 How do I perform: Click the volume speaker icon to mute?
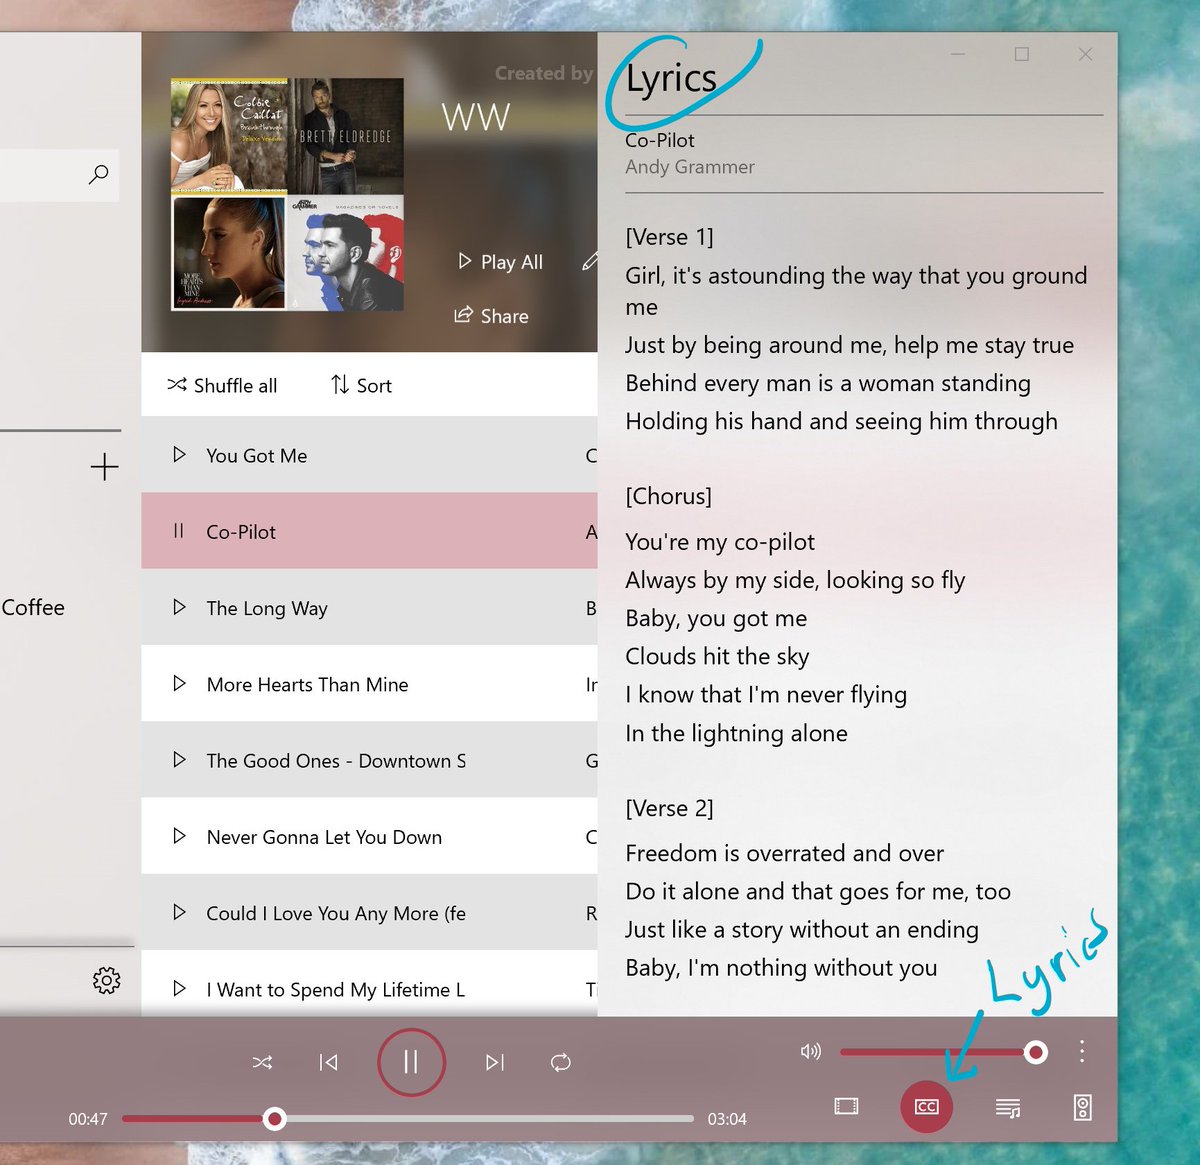(x=810, y=1052)
